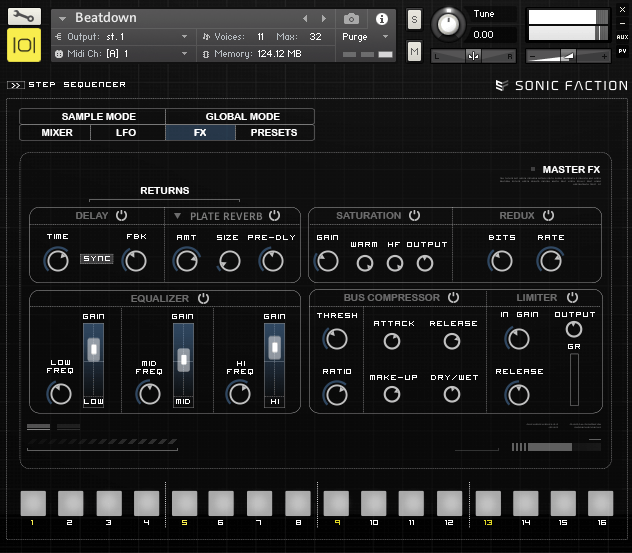Switch to the Presets tab
Image resolution: width=632 pixels, height=553 pixels.
pyautogui.click(x=274, y=132)
